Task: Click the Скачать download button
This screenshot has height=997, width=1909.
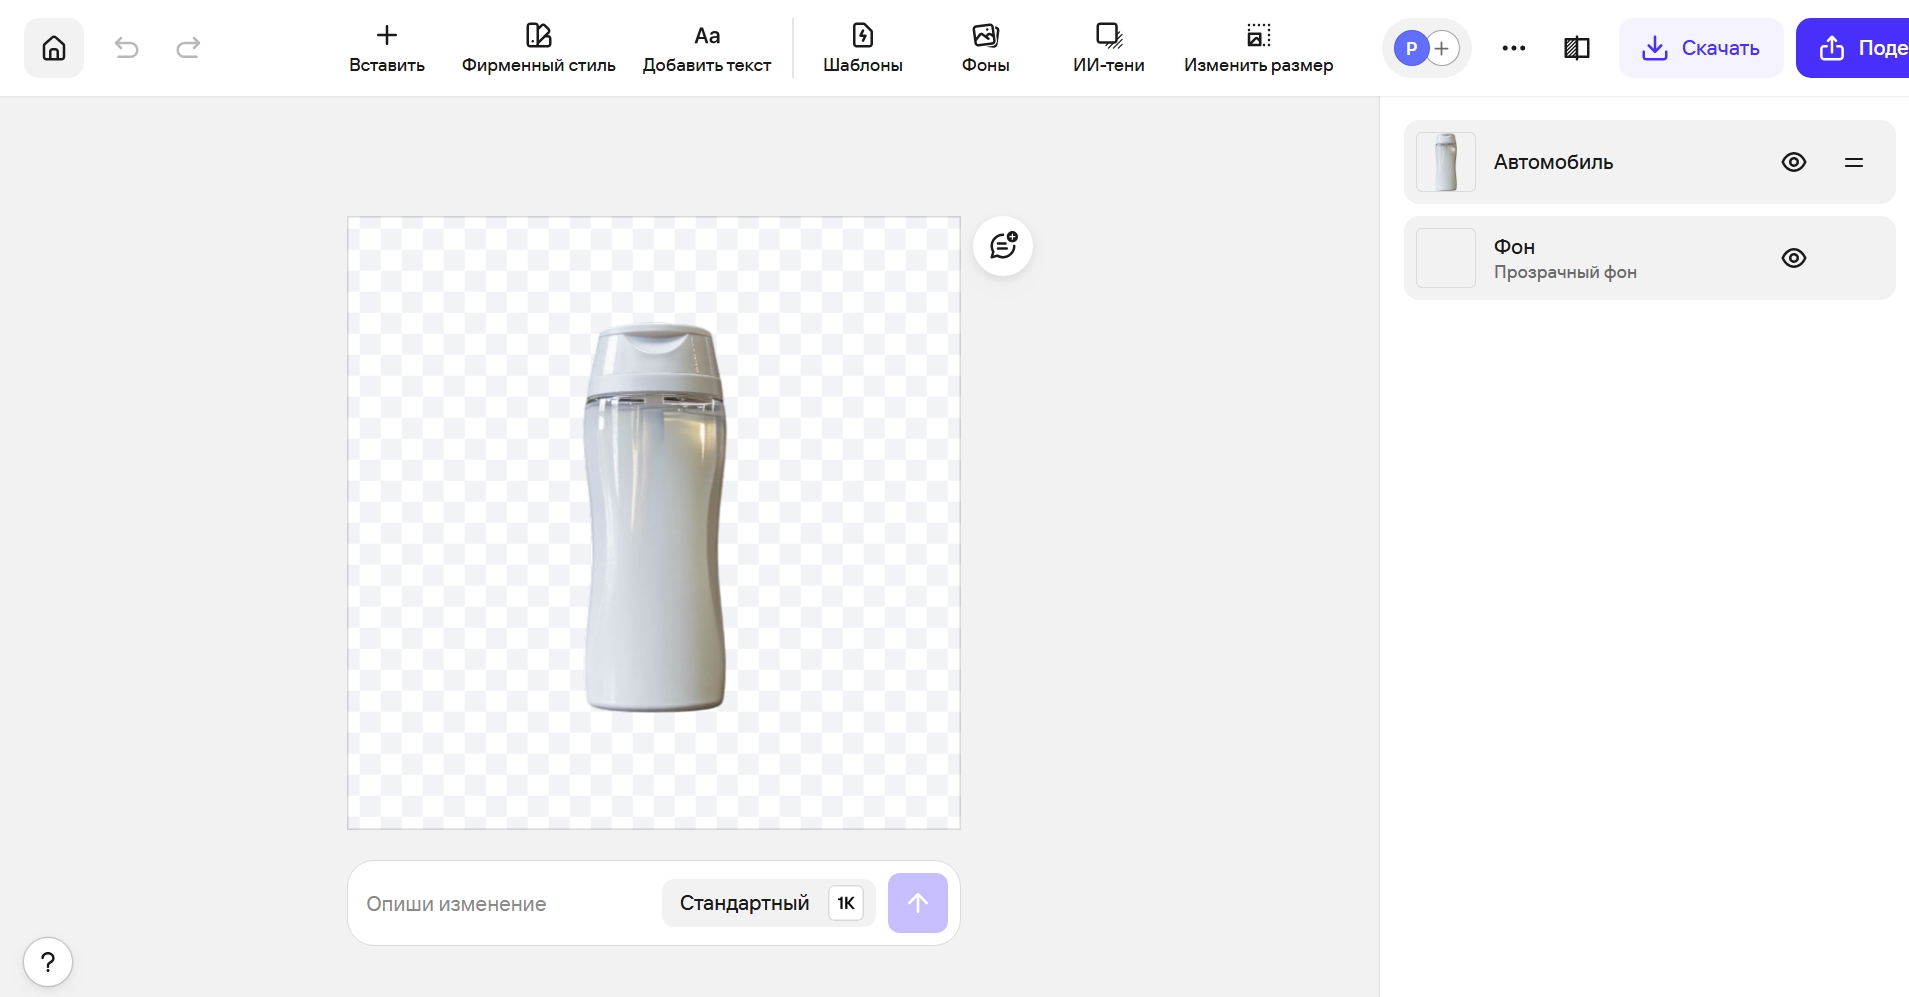Action: coord(1701,48)
